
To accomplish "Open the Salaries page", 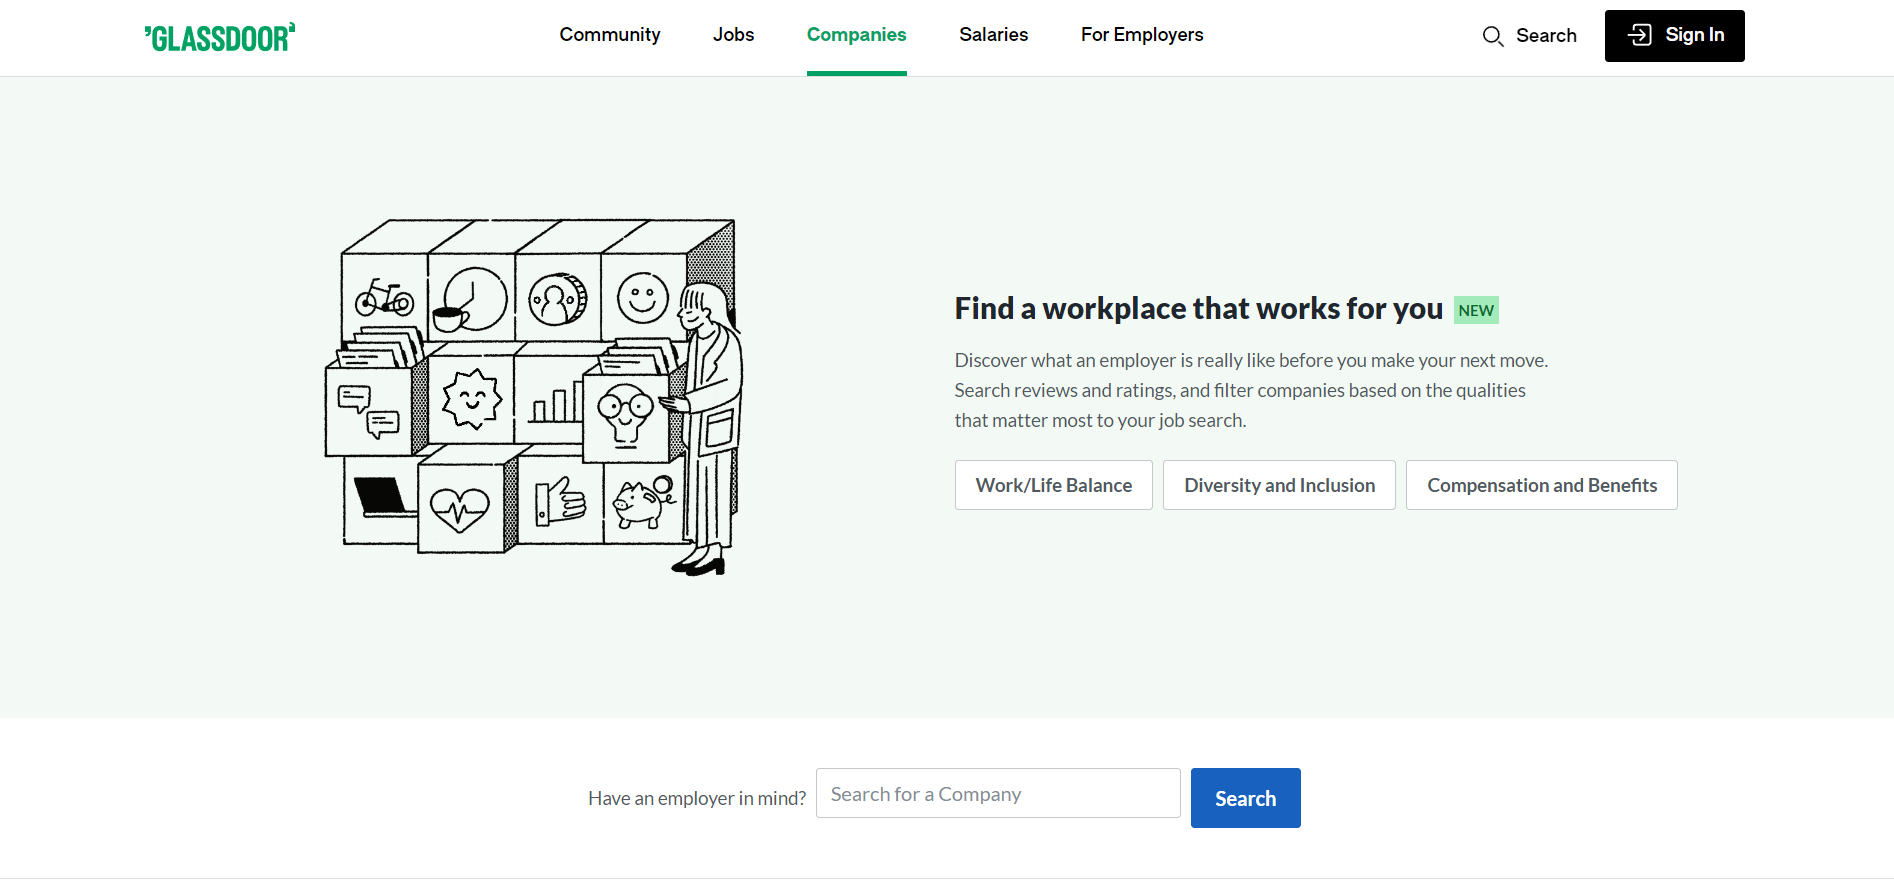I will point(993,35).
